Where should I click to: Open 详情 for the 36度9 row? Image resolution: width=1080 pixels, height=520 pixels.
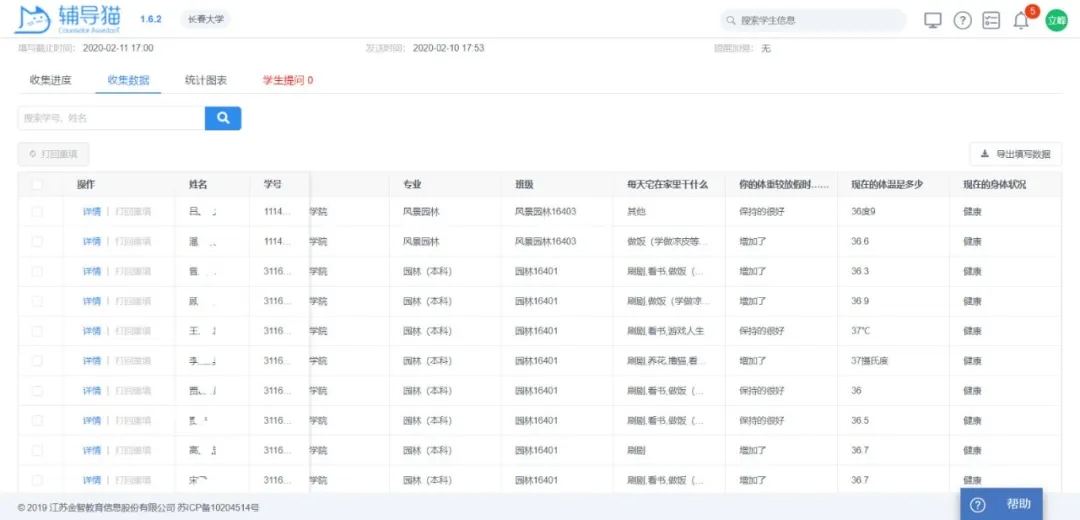(92, 211)
